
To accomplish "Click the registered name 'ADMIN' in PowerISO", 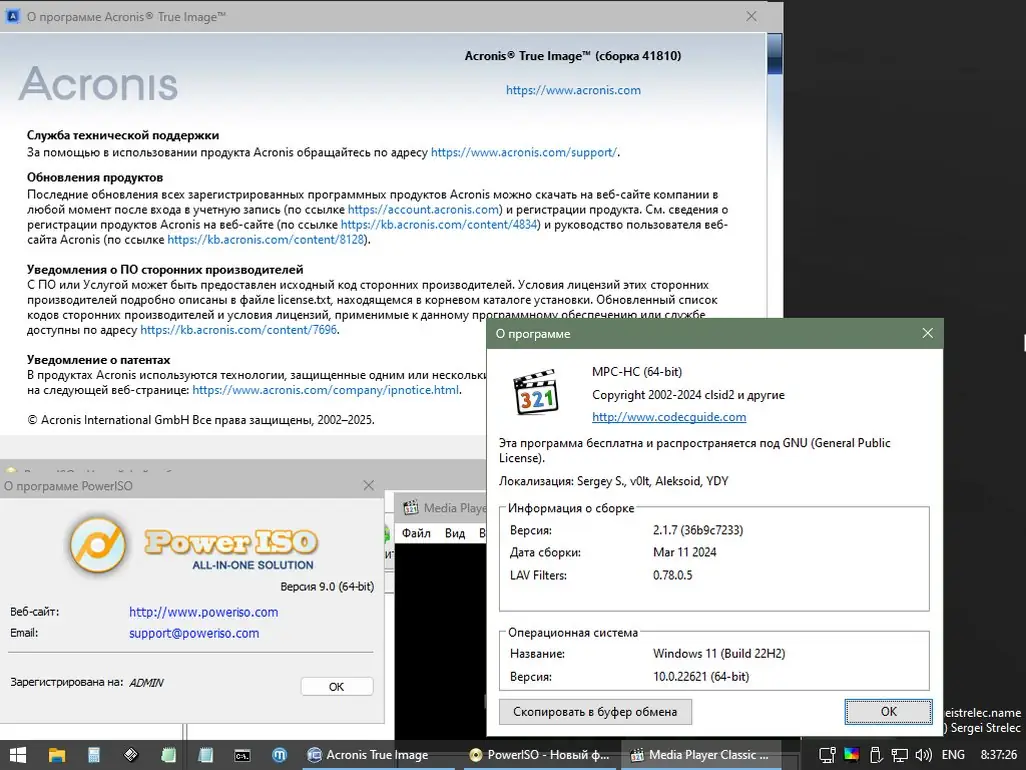I will pyautogui.click(x=147, y=682).
